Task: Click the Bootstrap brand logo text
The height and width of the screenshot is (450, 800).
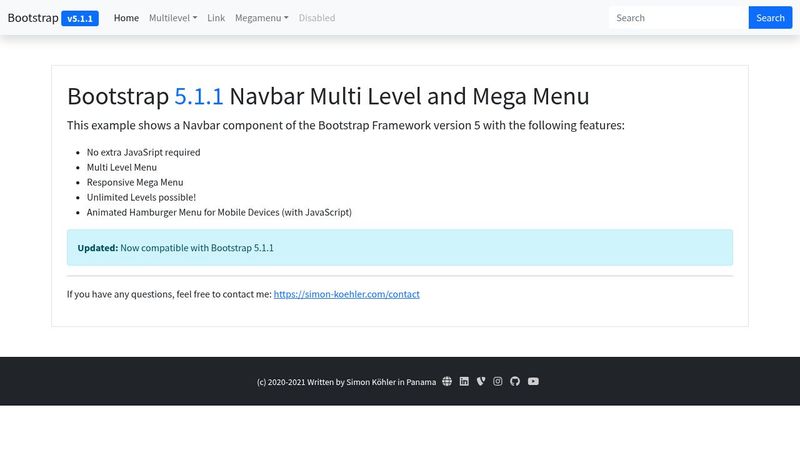Action: [x=33, y=18]
